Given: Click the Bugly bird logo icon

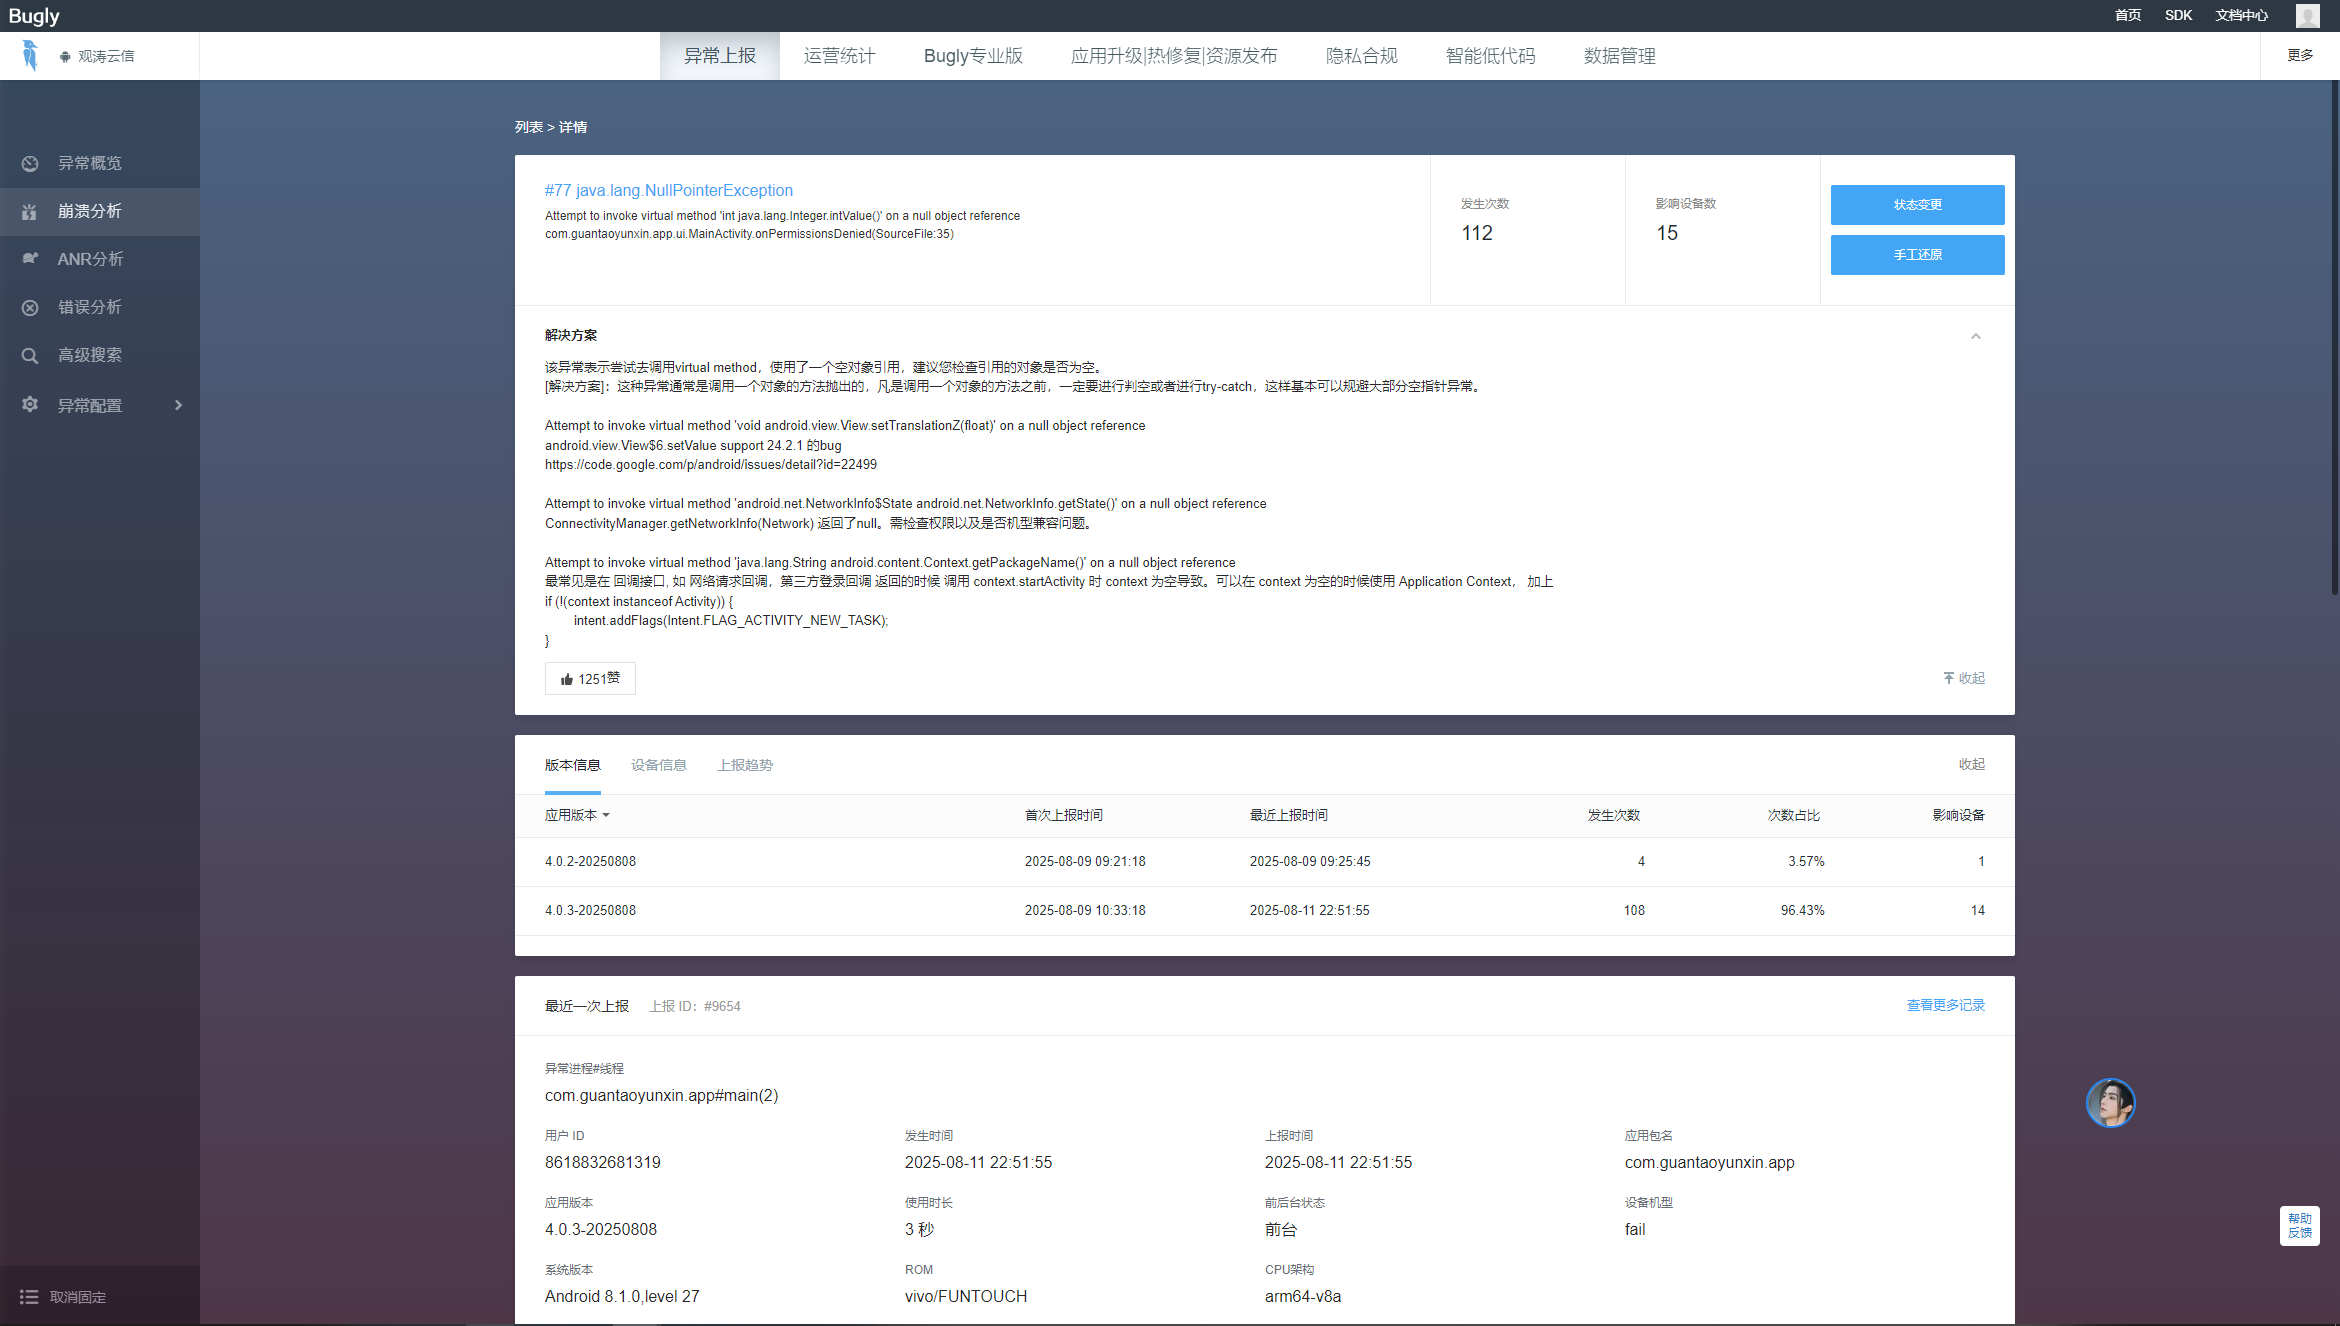Looking at the screenshot, I should [30, 55].
